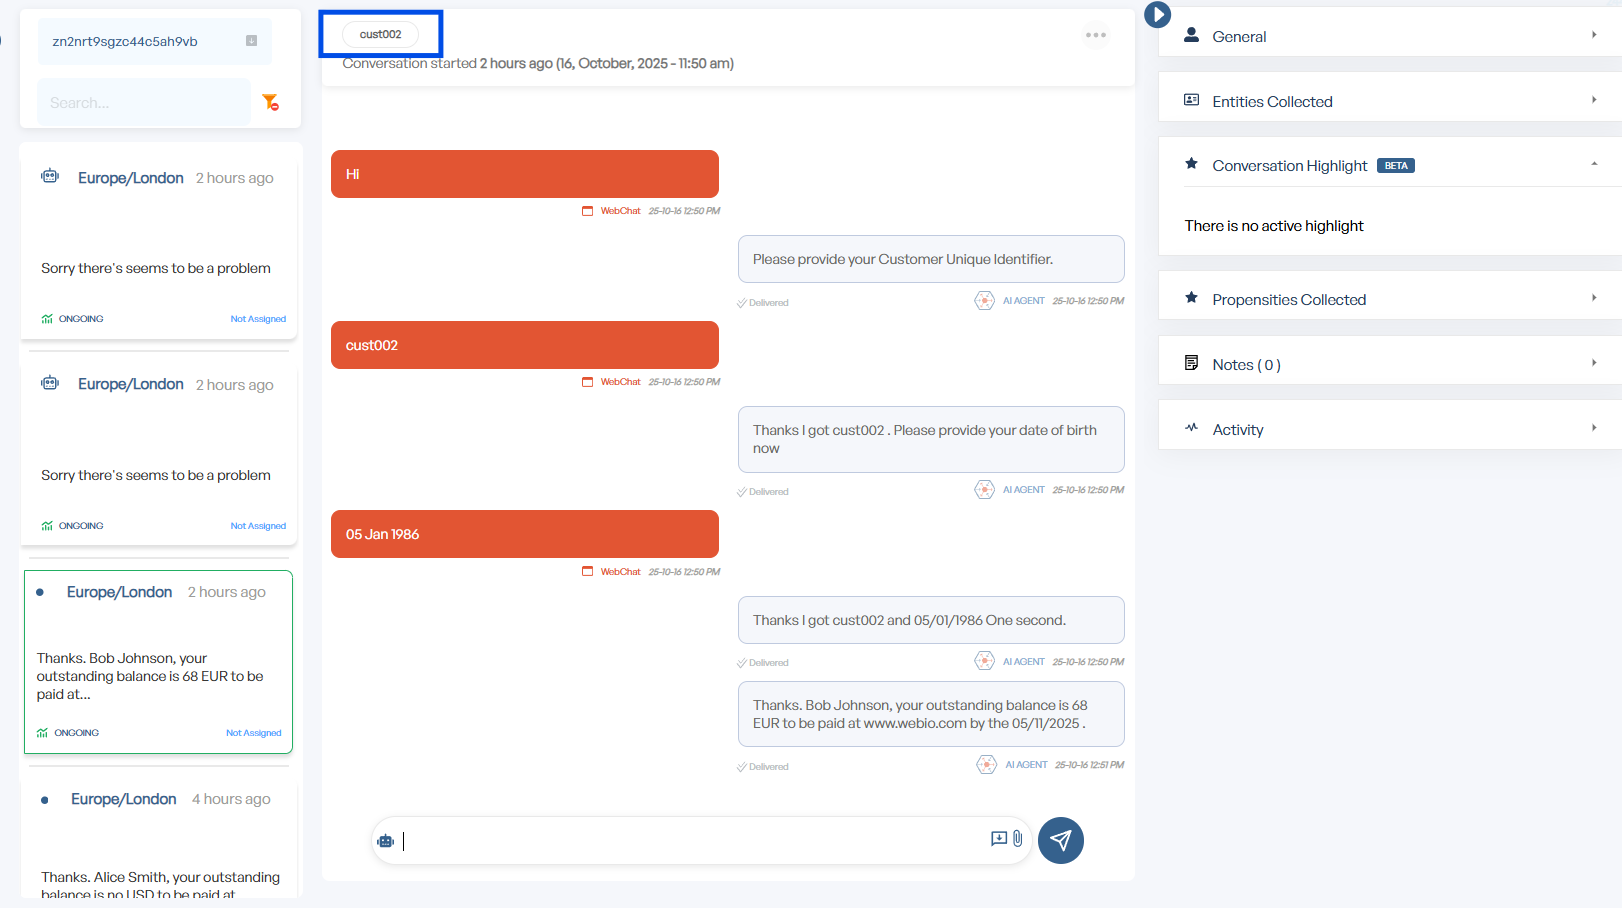Click in the Search conversations field
Image resolution: width=1622 pixels, height=908 pixels.
(x=143, y=103)
